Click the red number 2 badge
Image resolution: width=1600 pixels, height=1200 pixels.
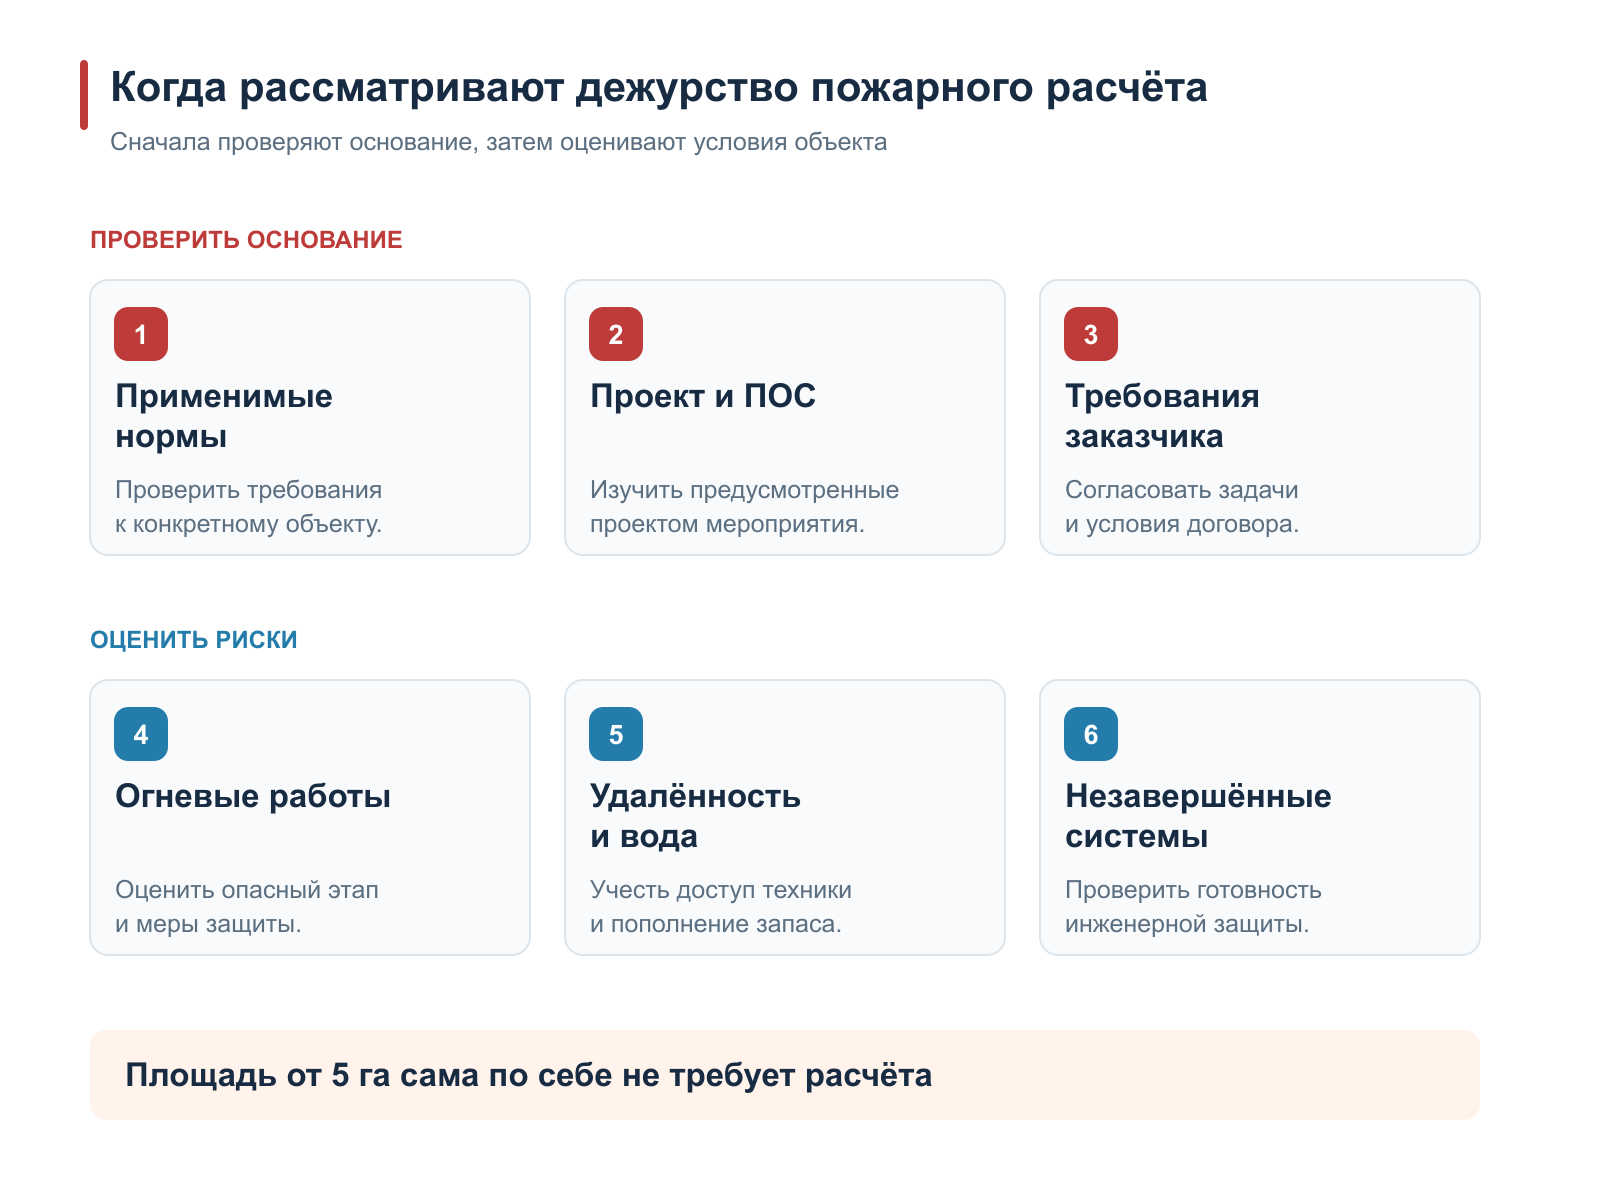[x=616, y=334]
